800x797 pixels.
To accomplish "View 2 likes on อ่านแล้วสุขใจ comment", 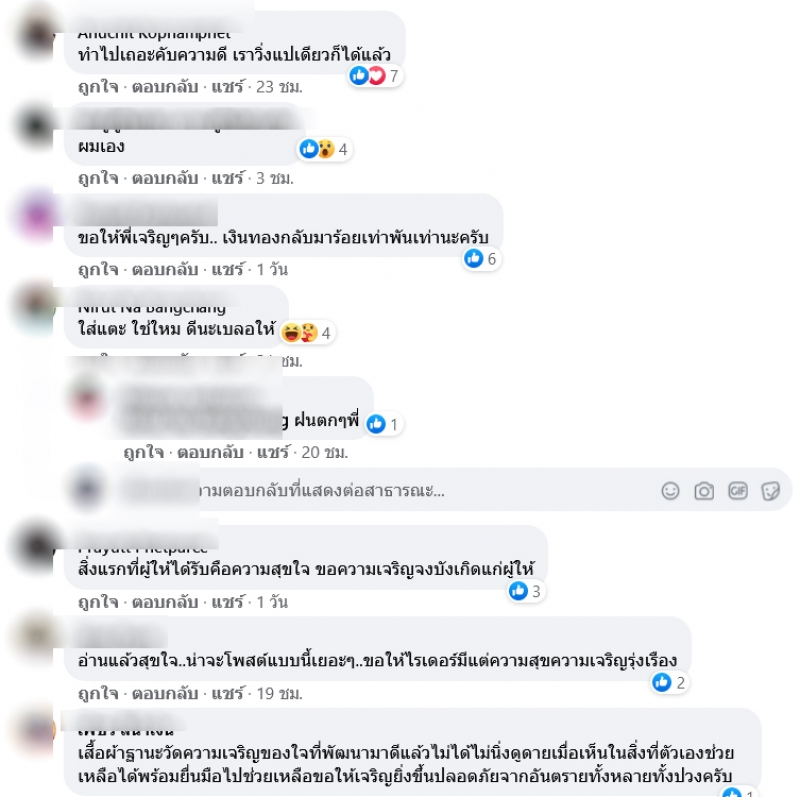I will (x=669, y=682).
